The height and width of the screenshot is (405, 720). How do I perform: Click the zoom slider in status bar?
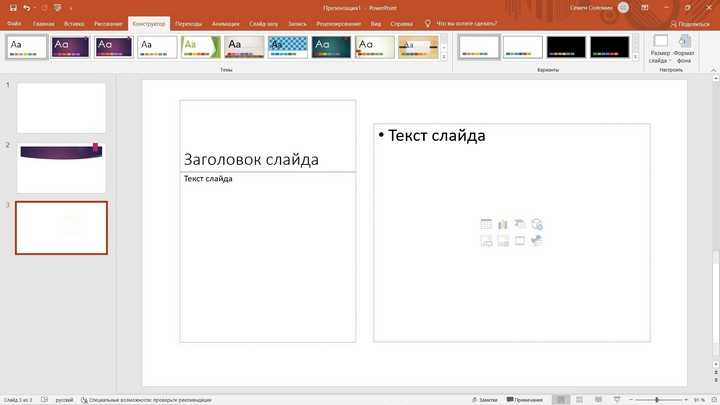pos(657,399)
